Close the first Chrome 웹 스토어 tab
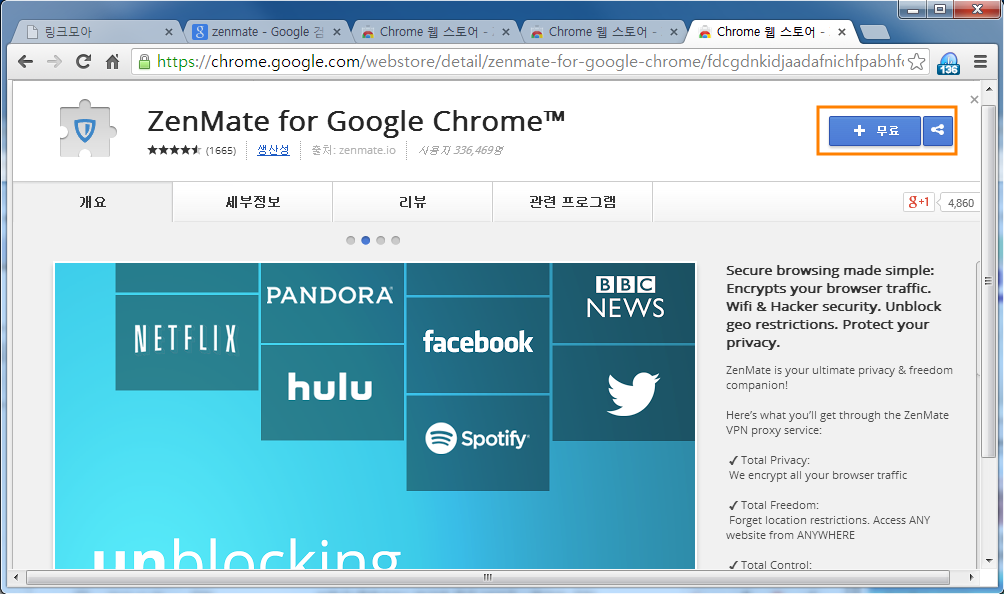 [506, 32]
